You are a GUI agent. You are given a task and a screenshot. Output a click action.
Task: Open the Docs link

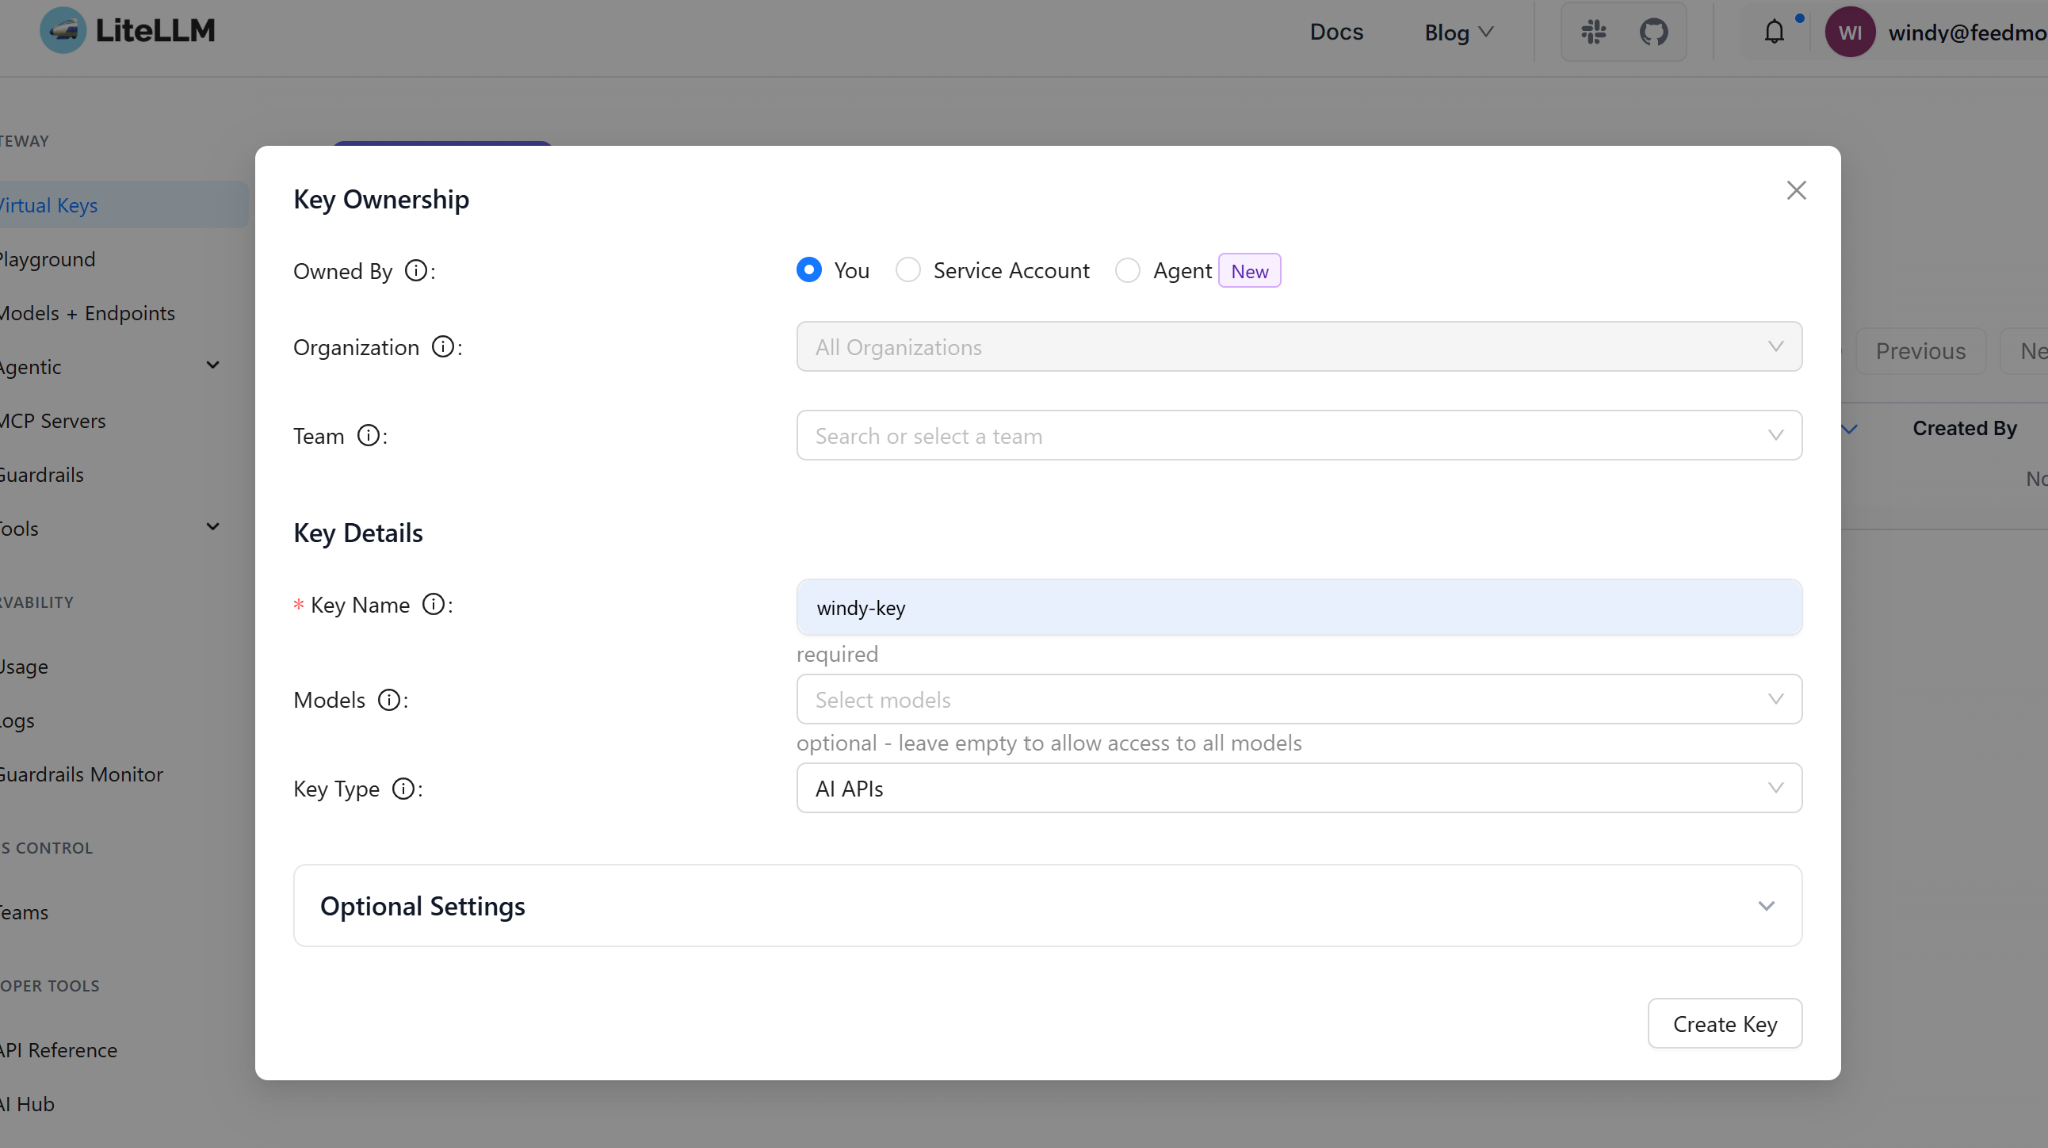[x=1336, y=32]
